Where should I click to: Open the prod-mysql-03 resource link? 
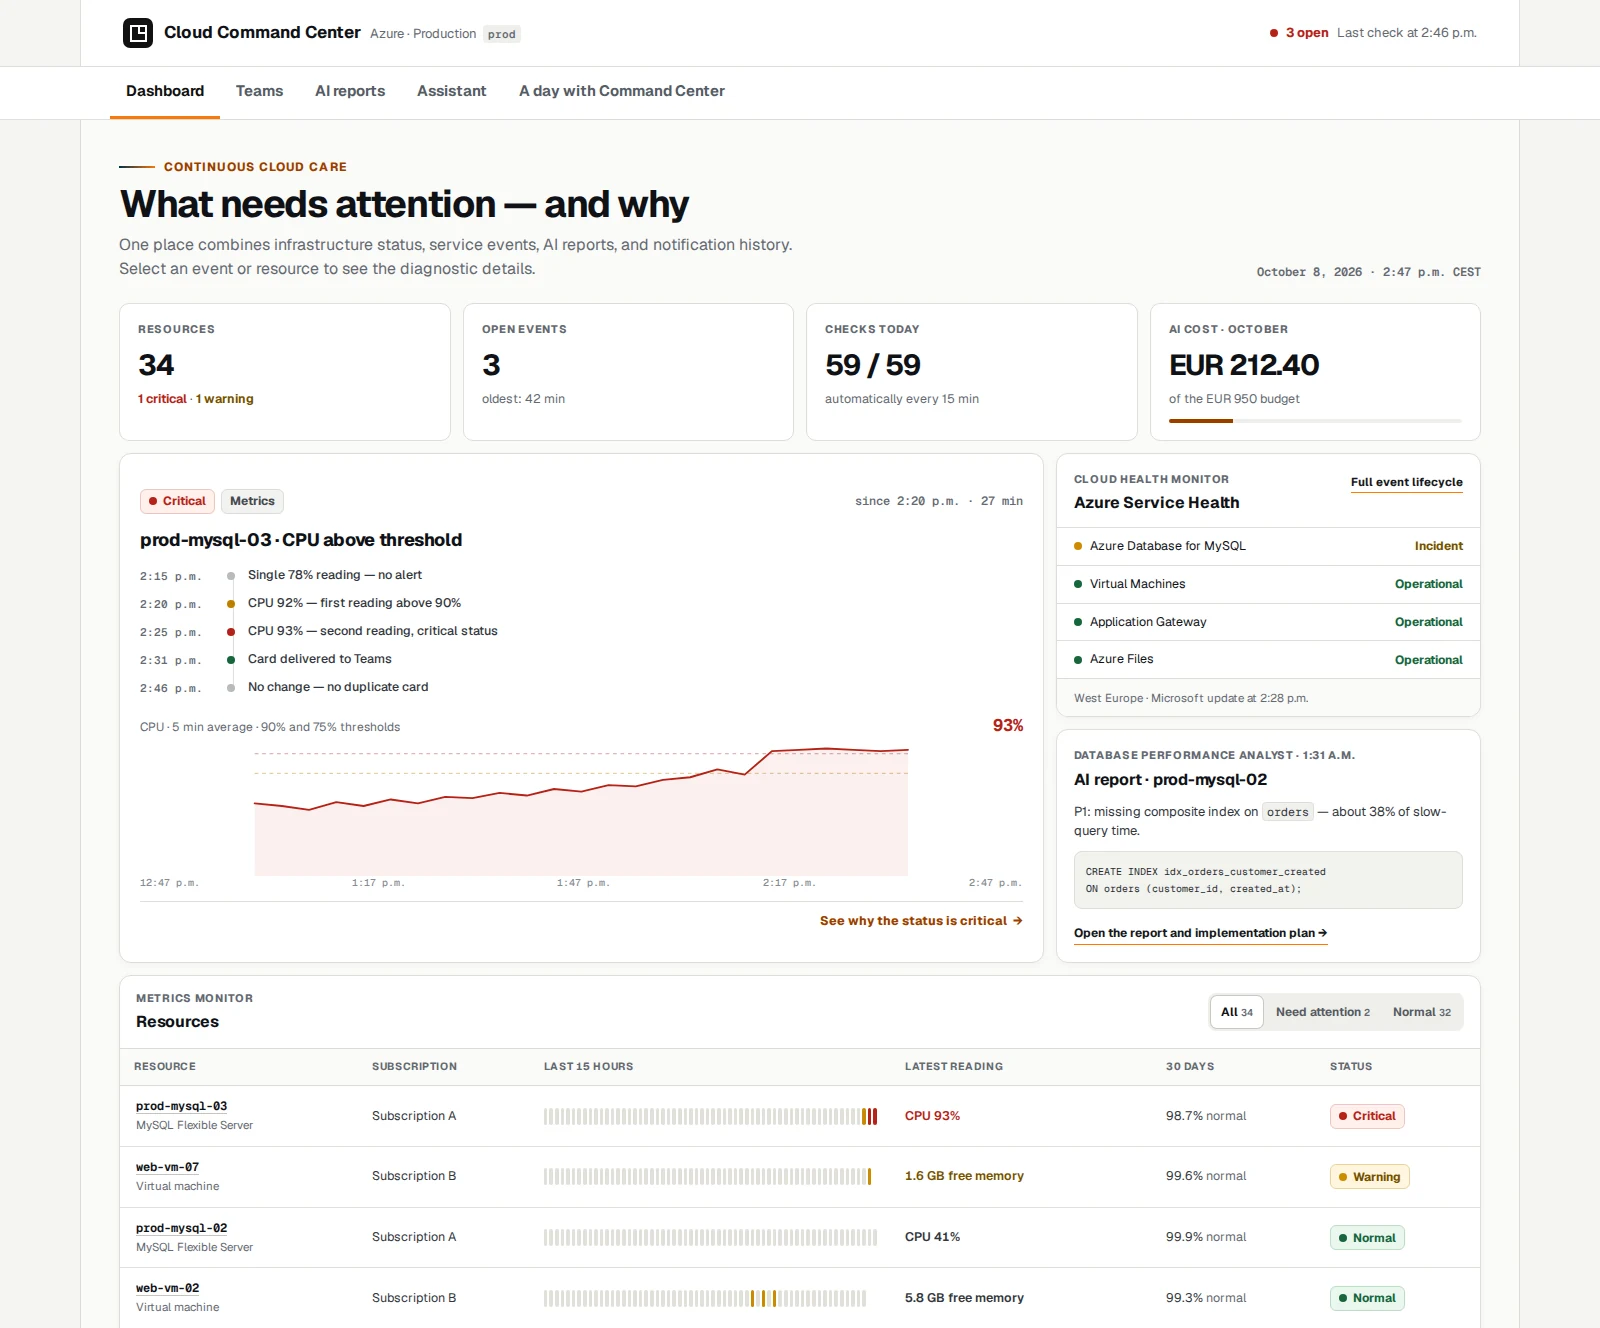[x=181, y=1106]
